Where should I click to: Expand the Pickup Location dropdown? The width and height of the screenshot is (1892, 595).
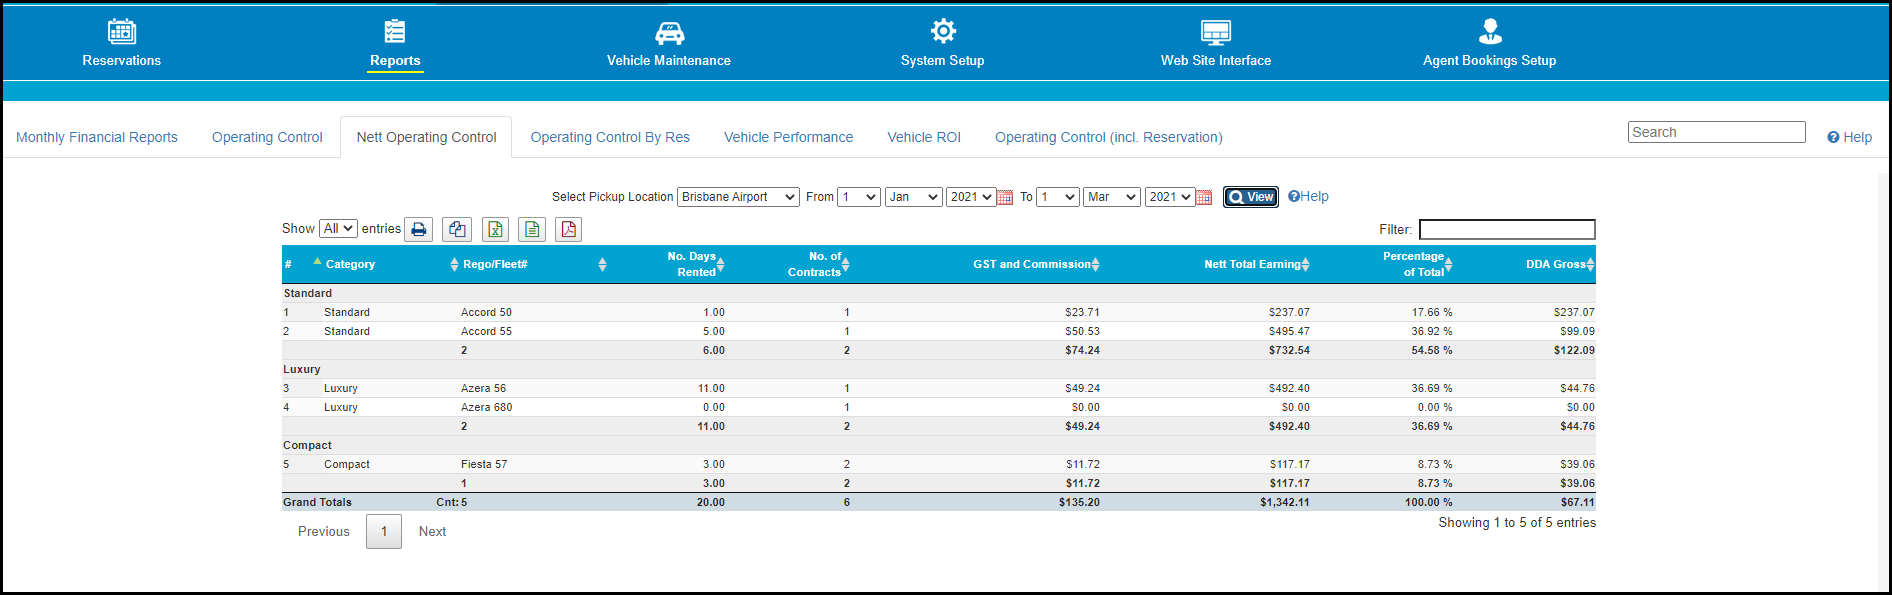pos(738,197)
